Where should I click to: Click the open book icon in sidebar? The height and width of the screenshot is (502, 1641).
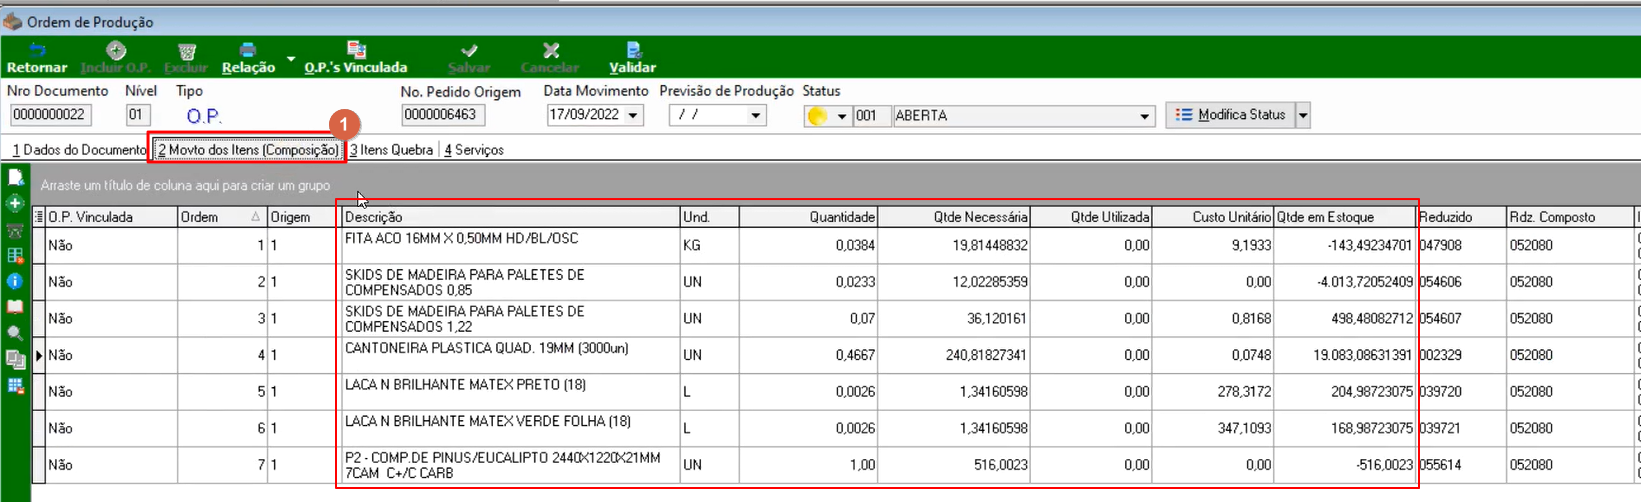tap(15, 308)
